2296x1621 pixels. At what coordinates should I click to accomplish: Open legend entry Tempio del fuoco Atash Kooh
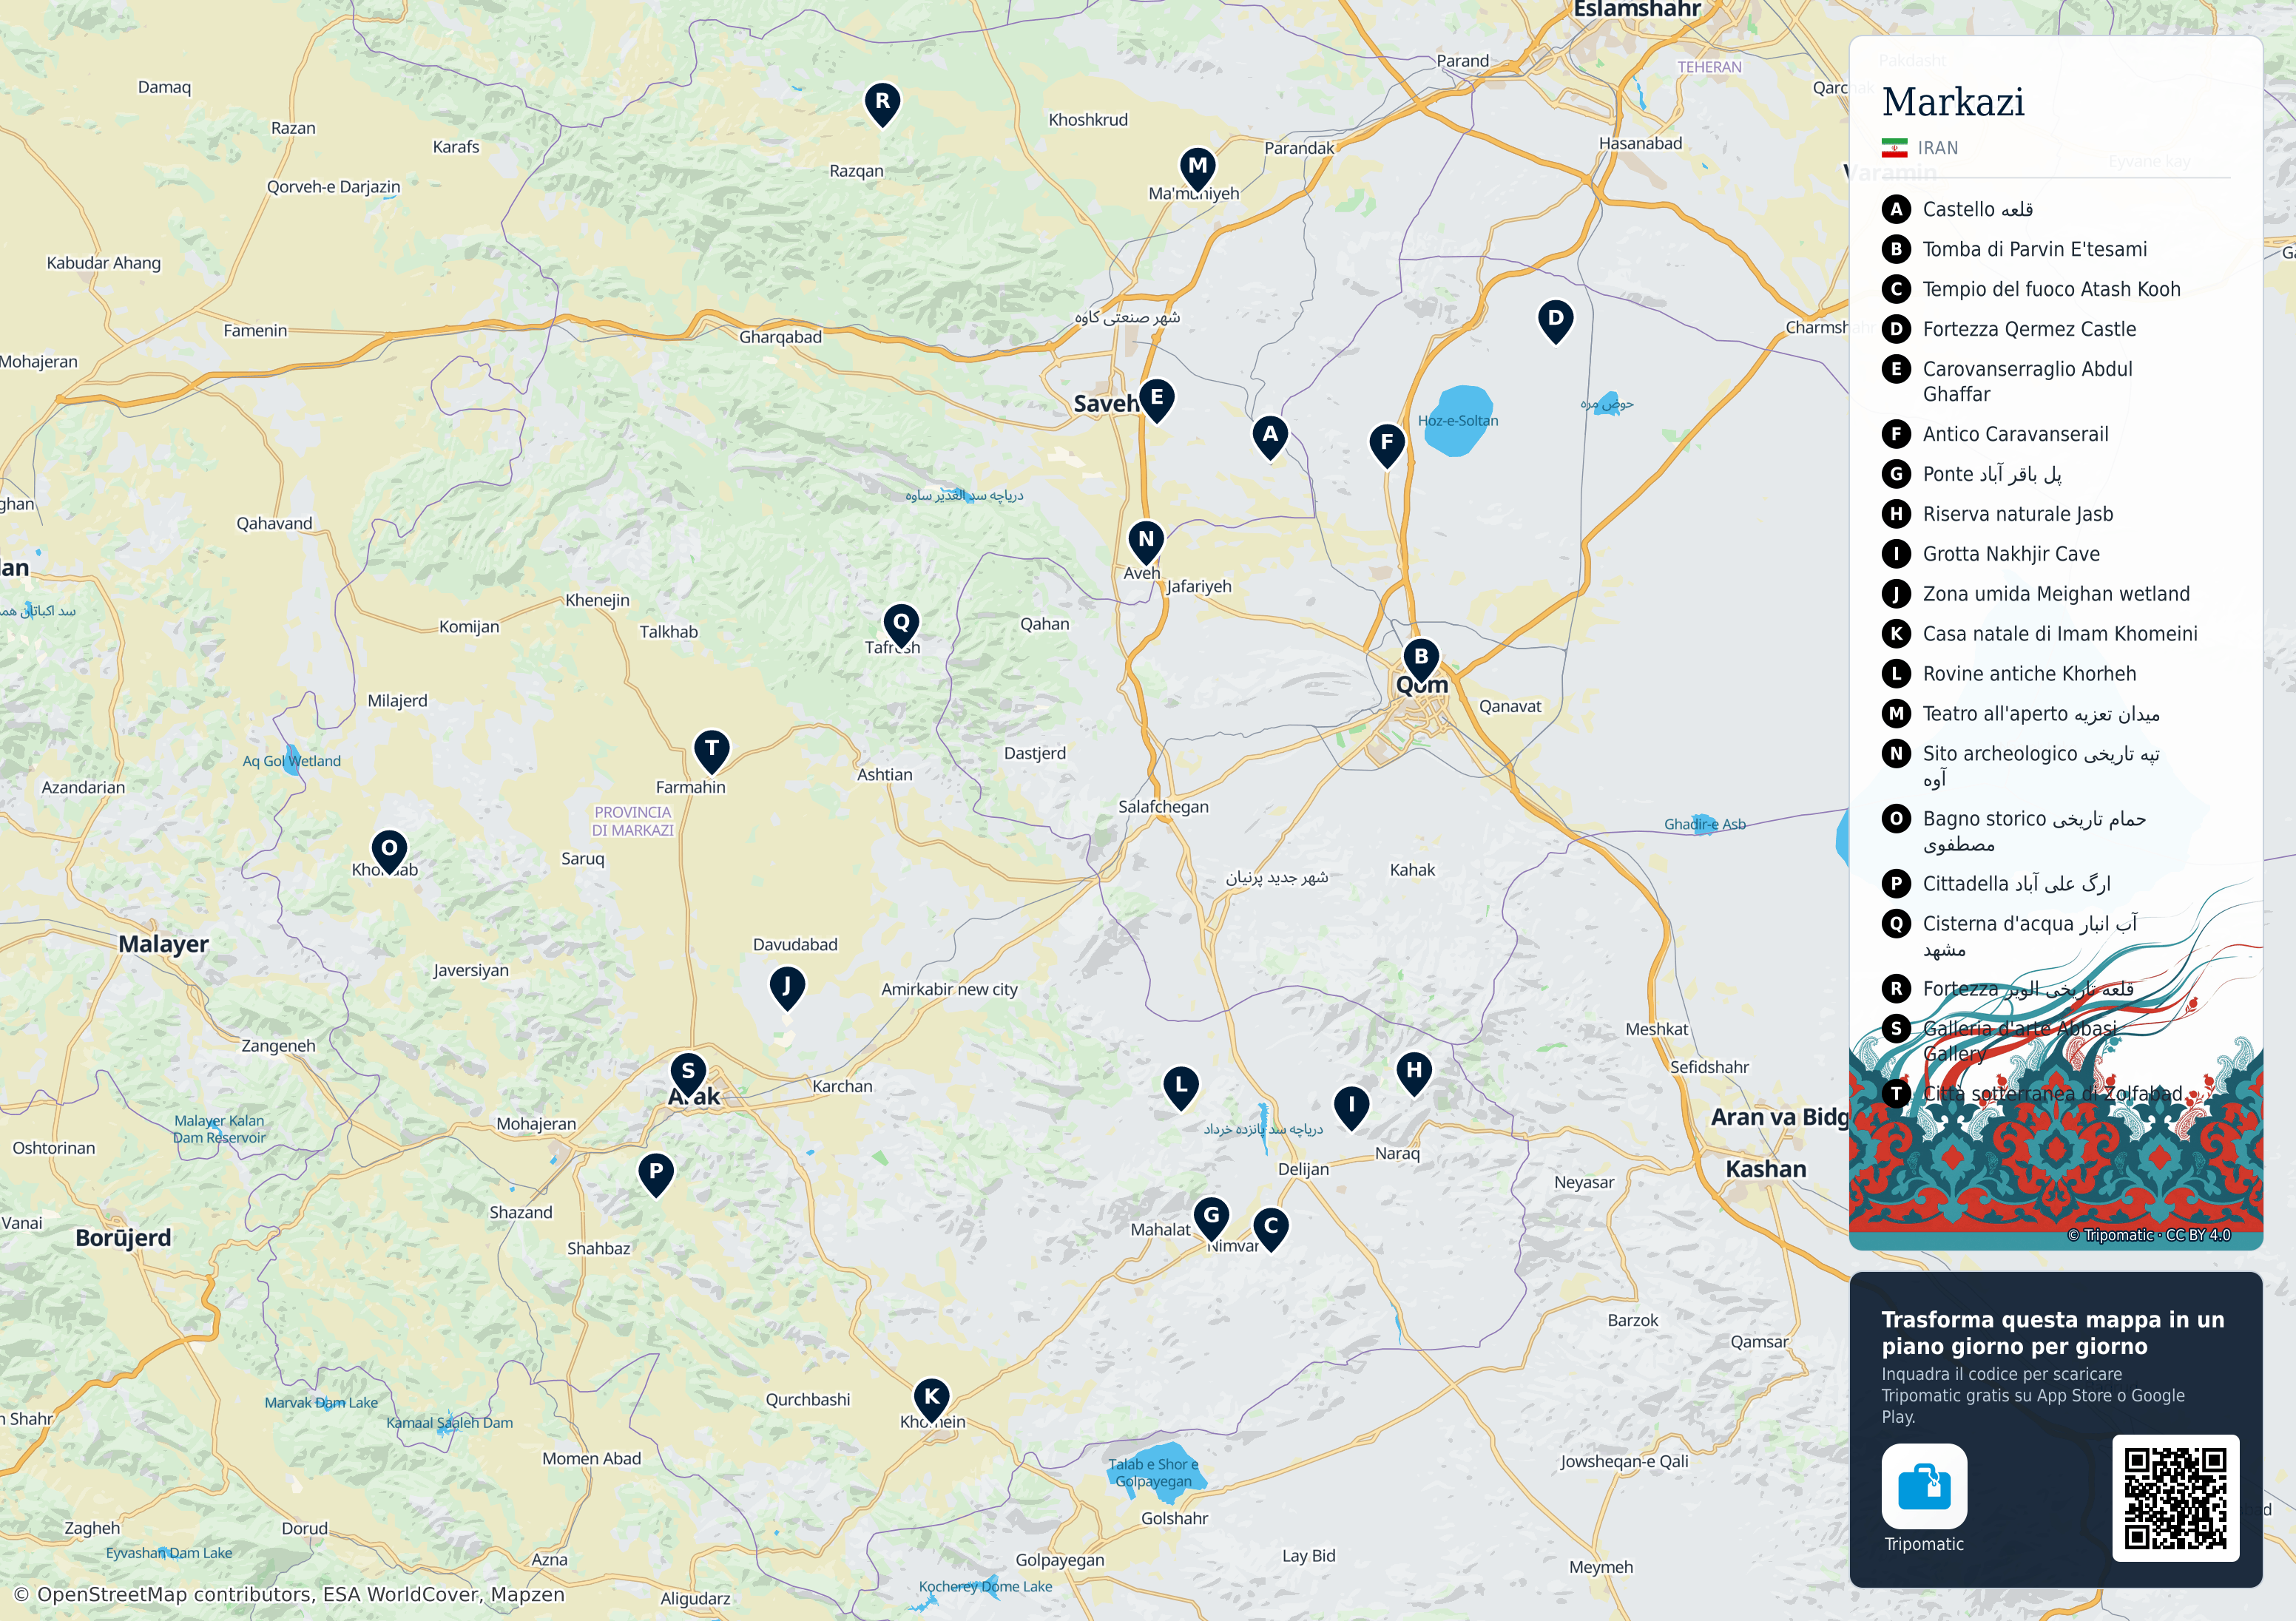pyautogui.click(x=2051, y=289)
